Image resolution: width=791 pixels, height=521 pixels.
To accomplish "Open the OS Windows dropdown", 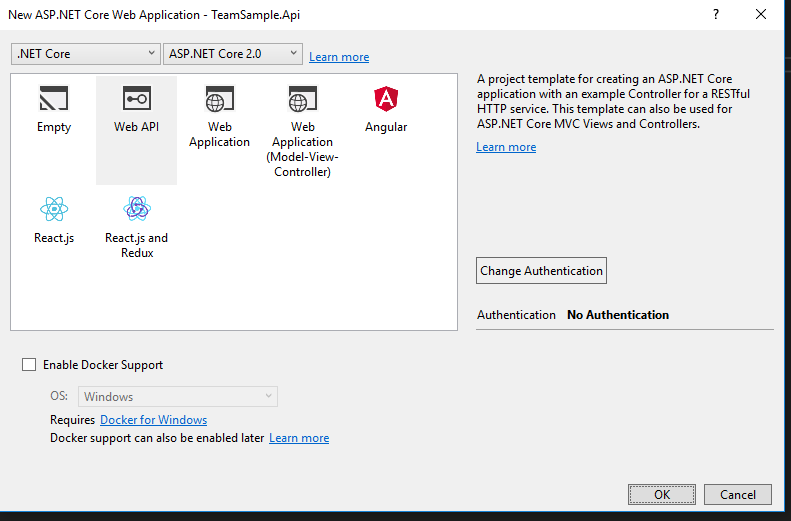I will pos(178,397).
